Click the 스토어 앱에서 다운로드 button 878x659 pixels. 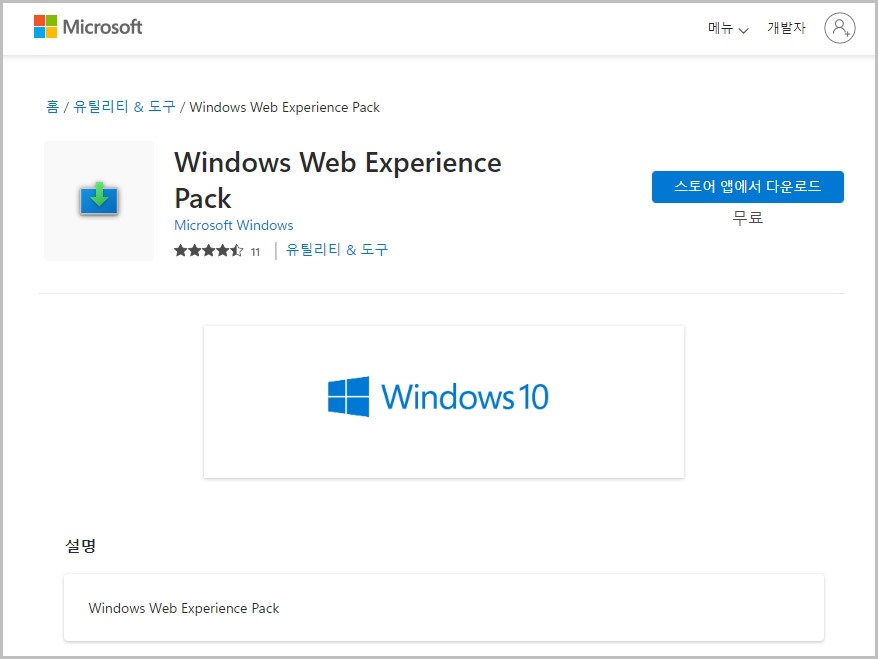(x=748, y=186)
